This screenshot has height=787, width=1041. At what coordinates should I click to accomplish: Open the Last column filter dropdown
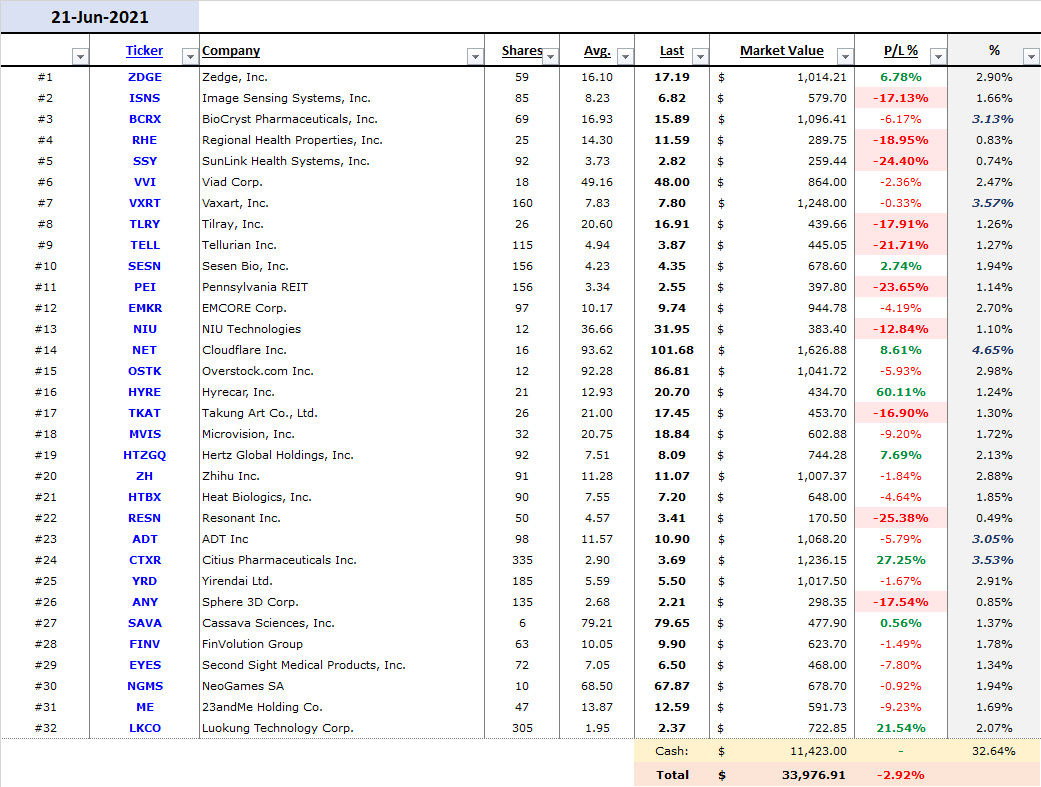700,56
